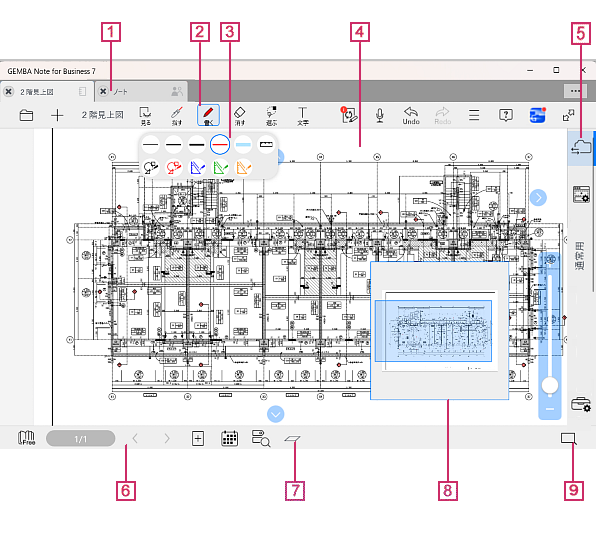Click the cloud sync icon in sidebar

581,147
